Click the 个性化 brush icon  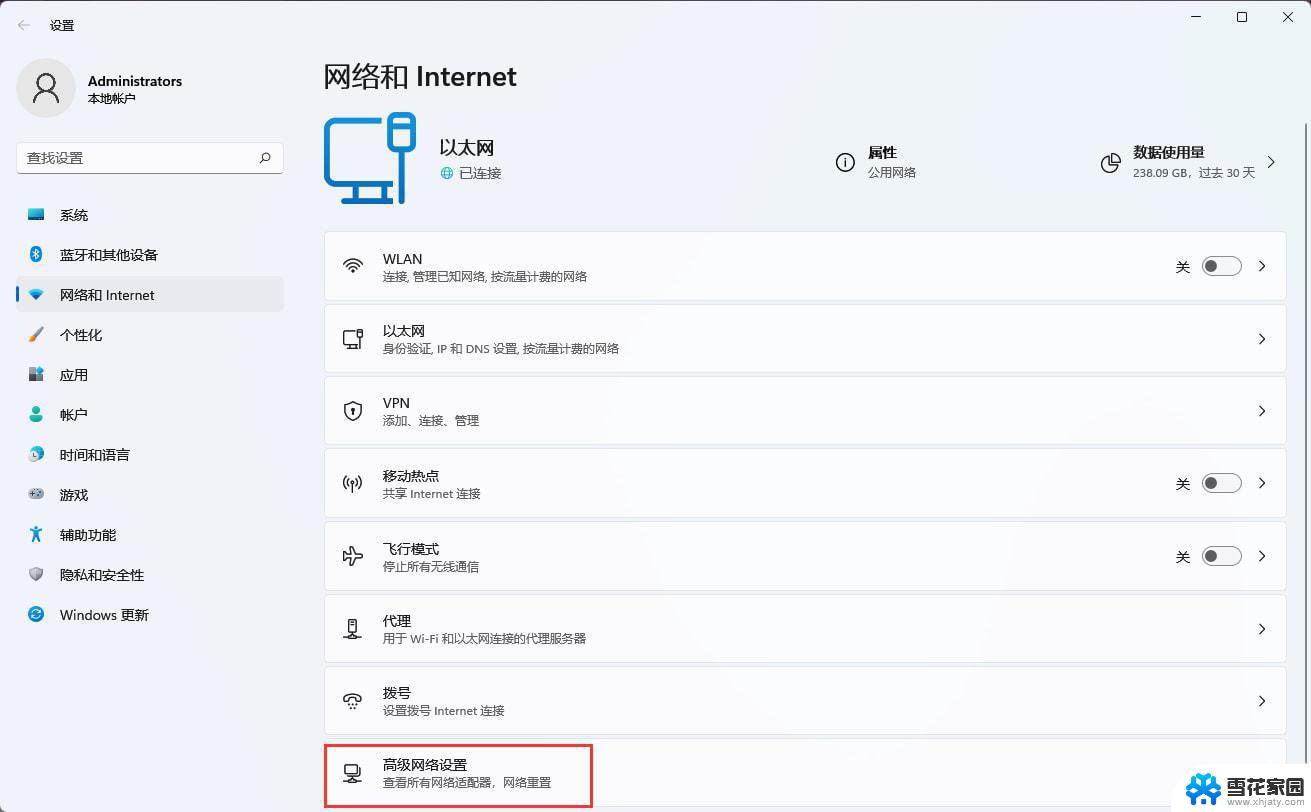(36, 335)
